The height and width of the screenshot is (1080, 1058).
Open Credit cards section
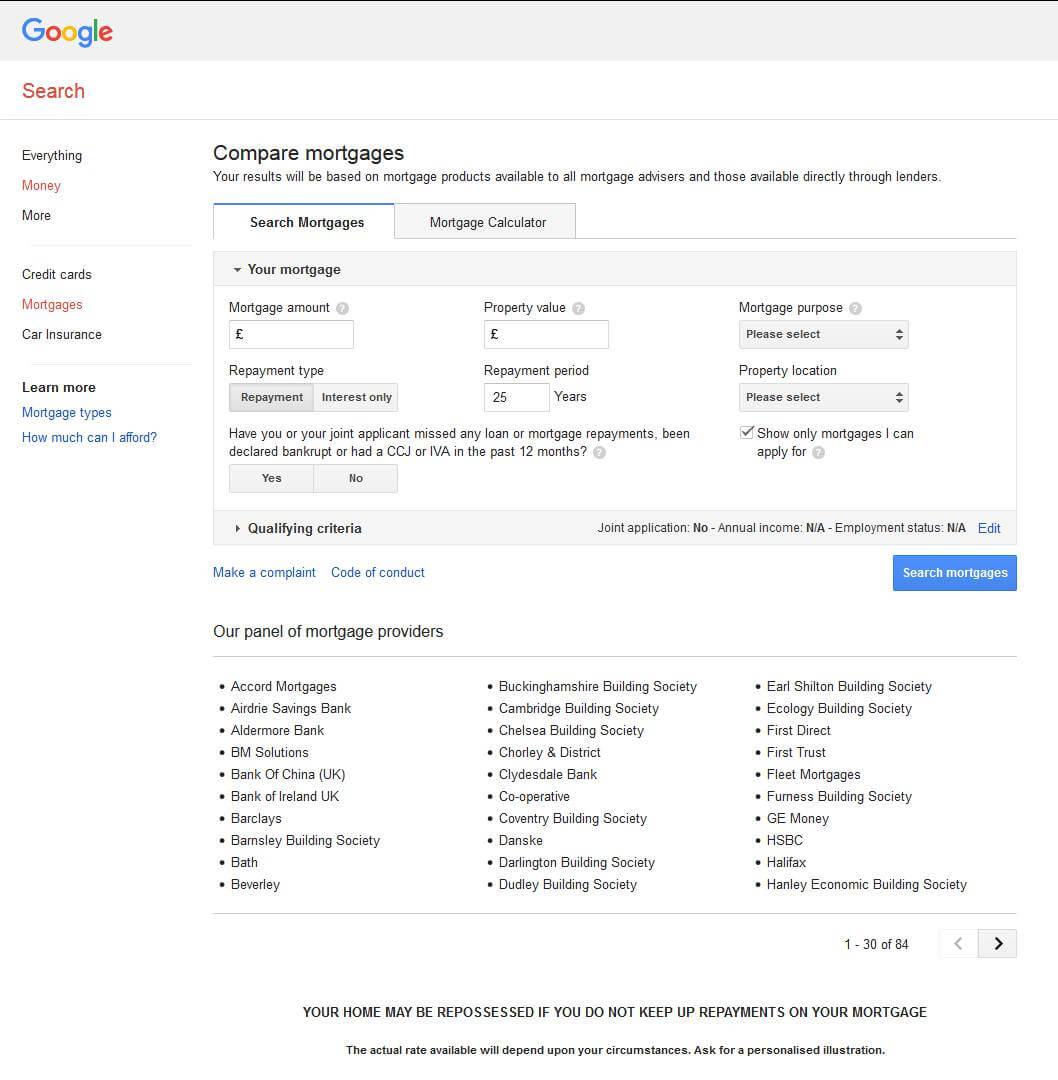(56, 275)
